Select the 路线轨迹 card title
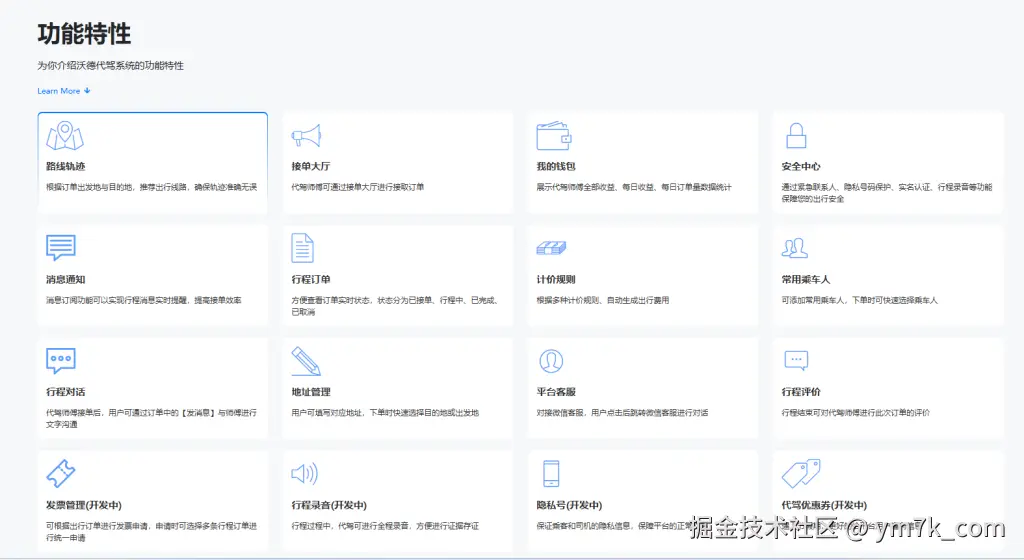Screen dimensions: 1024x560 click(65, 166)
